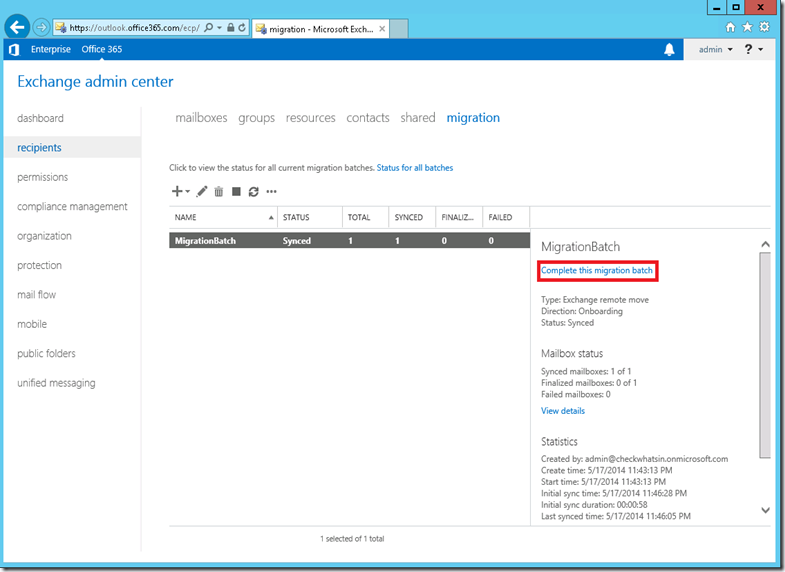This screenshot has width=785, height=572.
Task: Select the MigrationBatch row
Action: coord(349,241)
